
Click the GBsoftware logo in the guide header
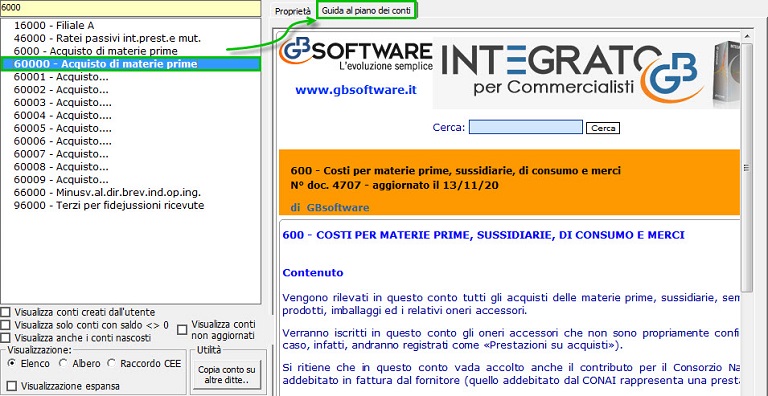click(x=356, y=54)
